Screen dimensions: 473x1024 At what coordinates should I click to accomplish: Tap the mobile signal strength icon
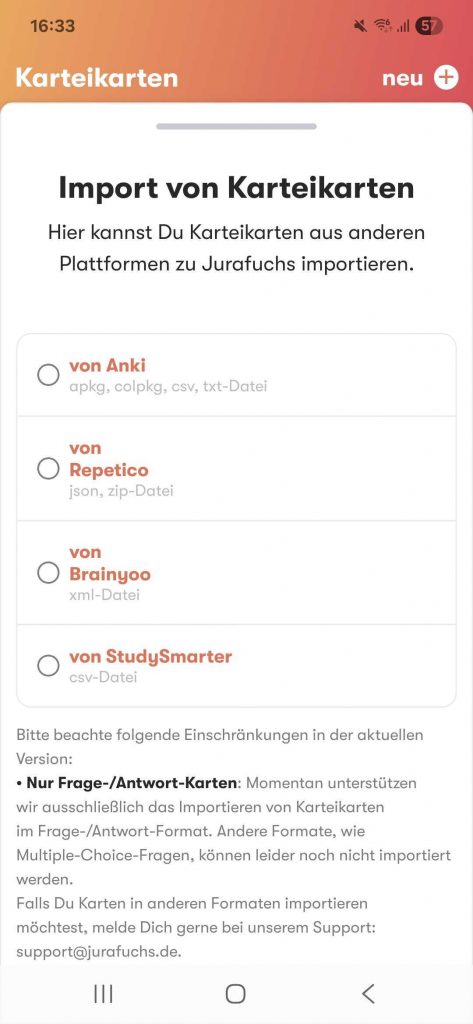pos(403,26)
